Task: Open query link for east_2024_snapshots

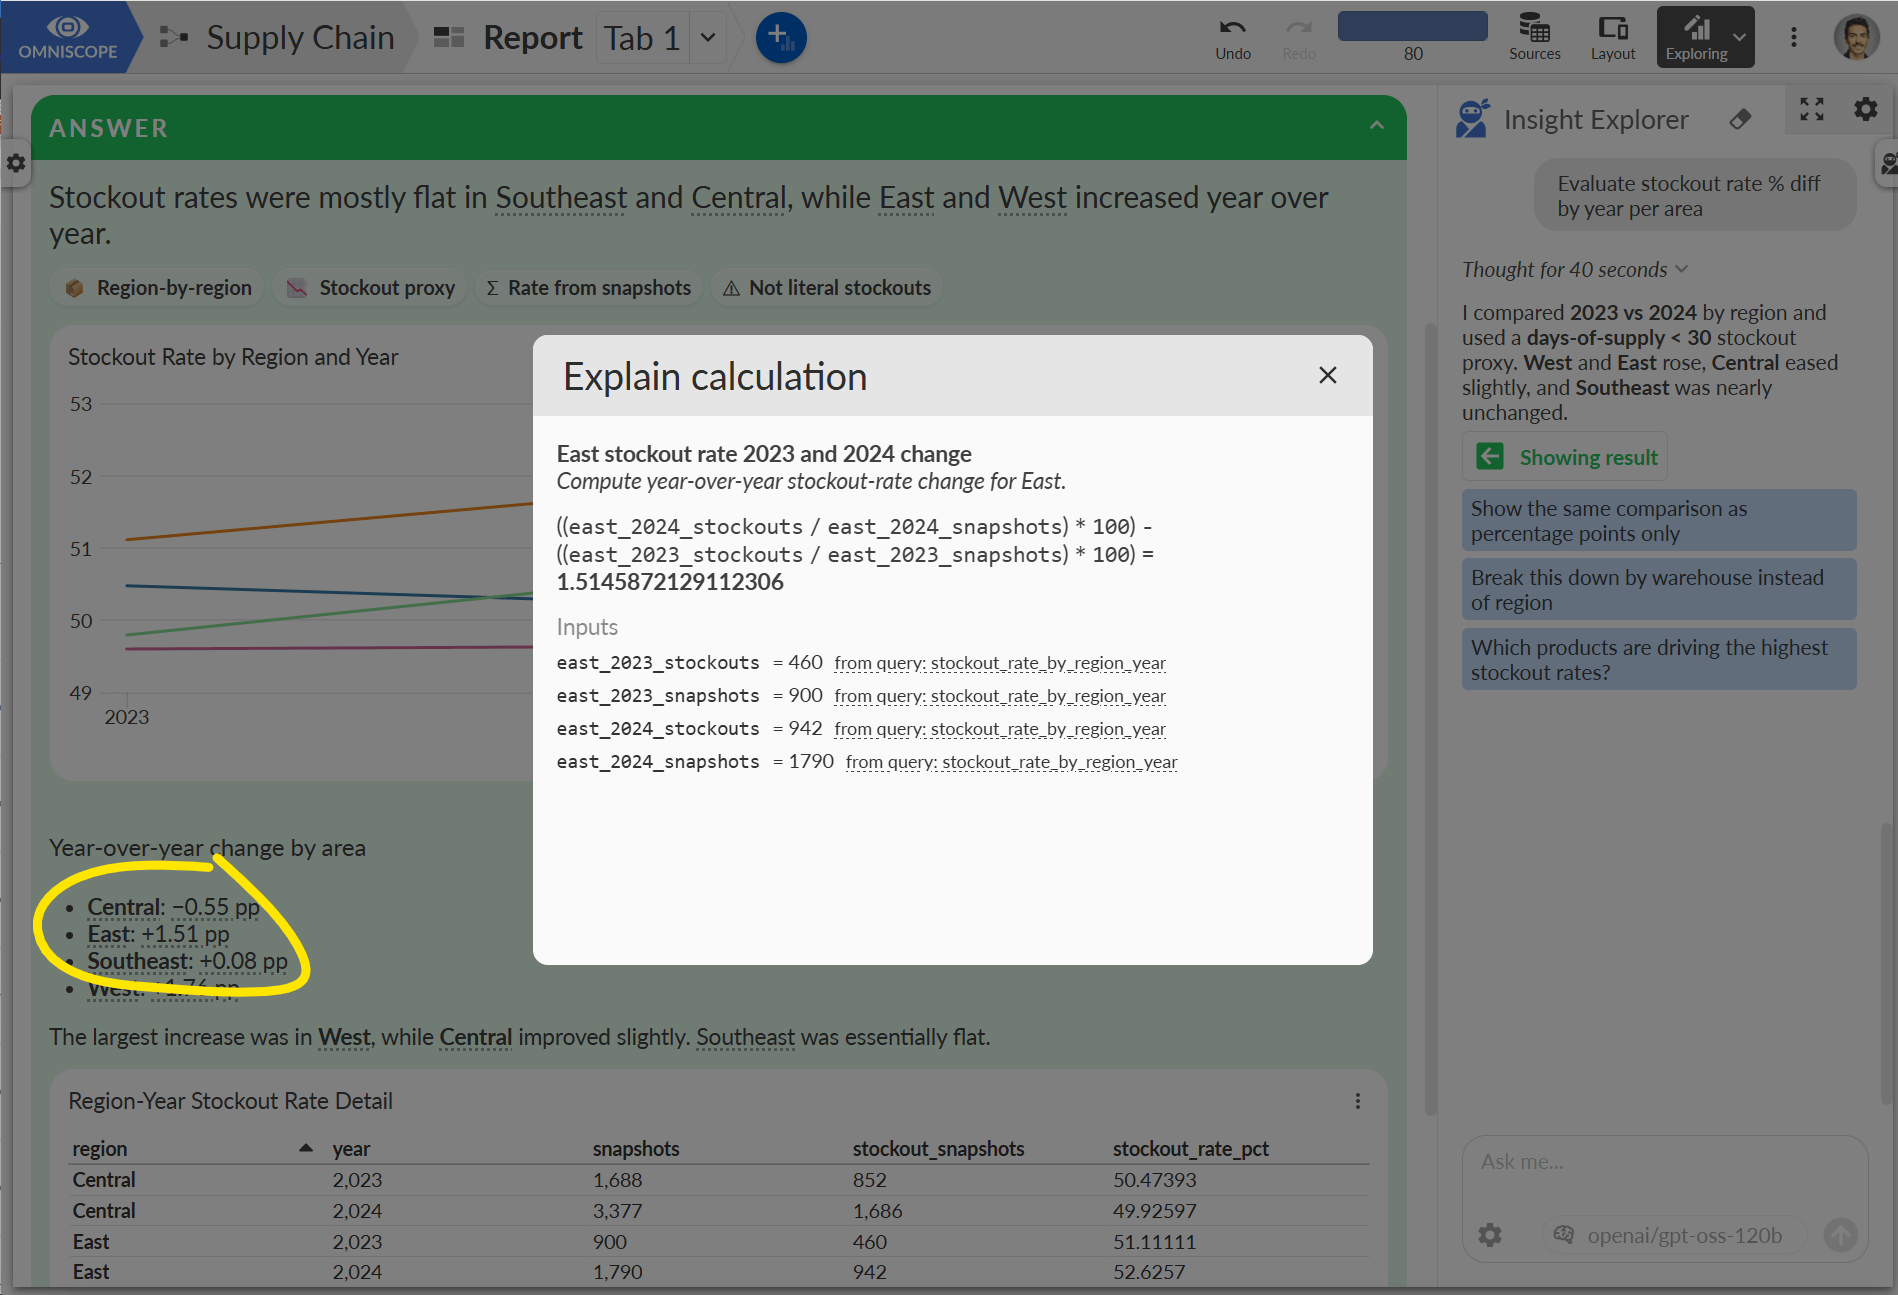Action: tap(1011, 762)
